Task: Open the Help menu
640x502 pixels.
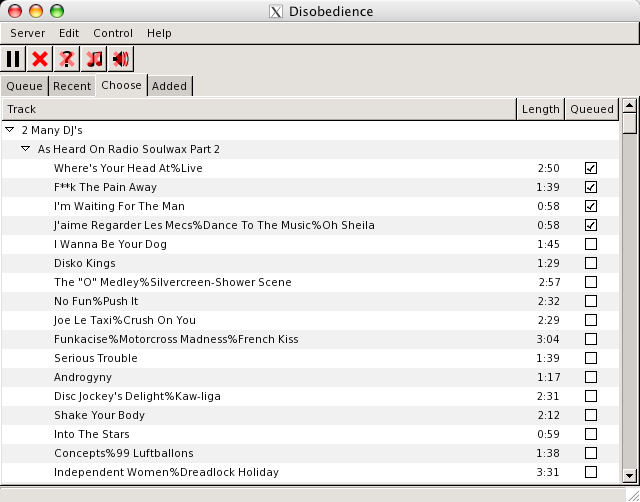Action: (x=159, y=33)
